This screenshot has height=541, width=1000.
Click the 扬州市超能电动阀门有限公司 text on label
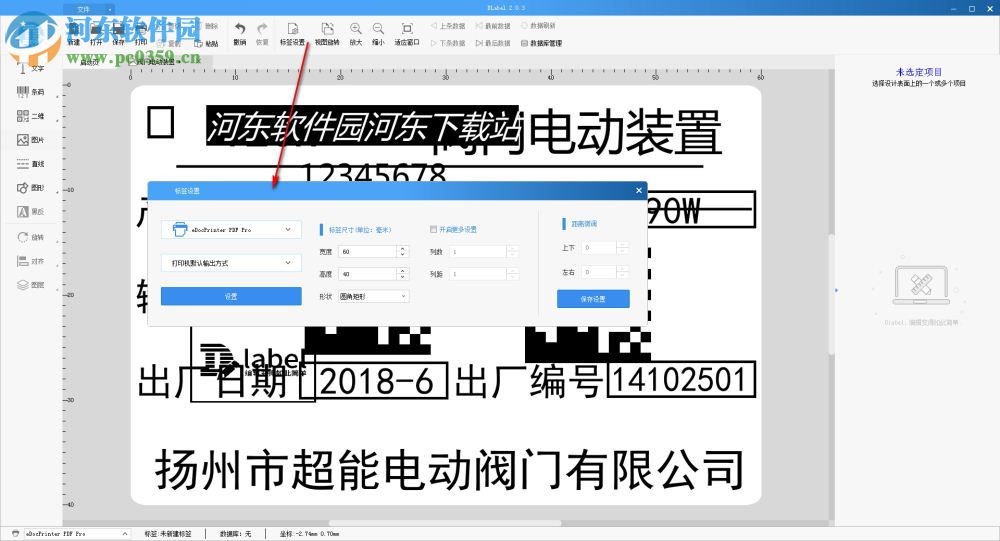click(449, 469)
